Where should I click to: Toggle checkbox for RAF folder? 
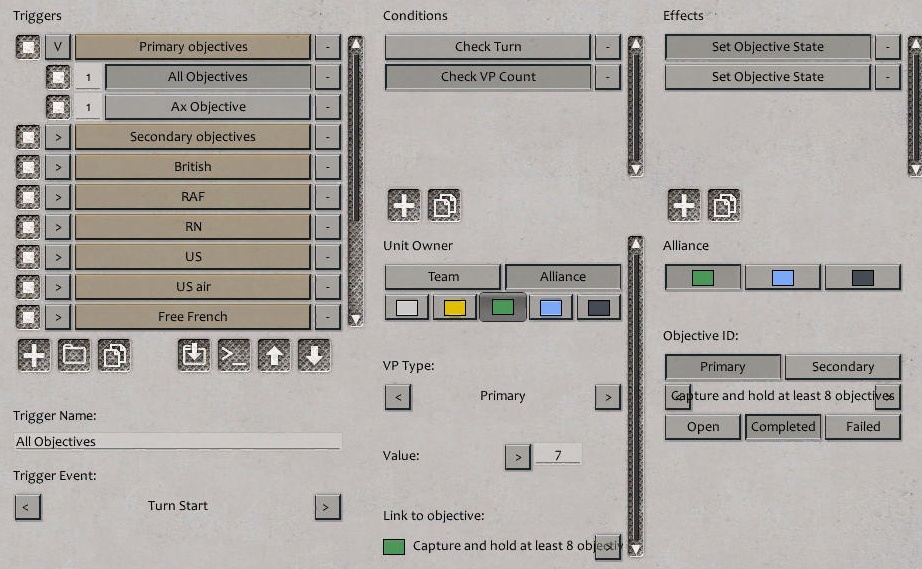click(28, 197)
